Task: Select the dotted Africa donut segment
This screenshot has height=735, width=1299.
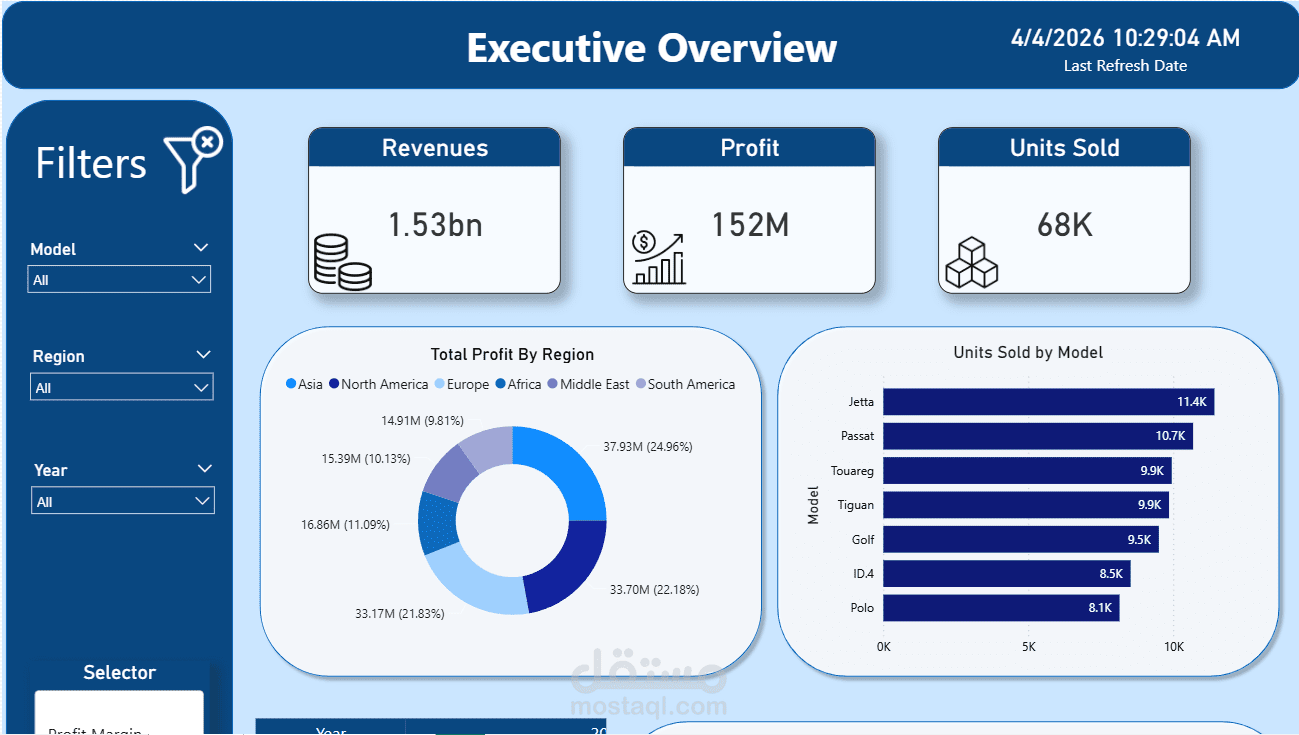Action: pyautogui.click(x=436, y=524)
